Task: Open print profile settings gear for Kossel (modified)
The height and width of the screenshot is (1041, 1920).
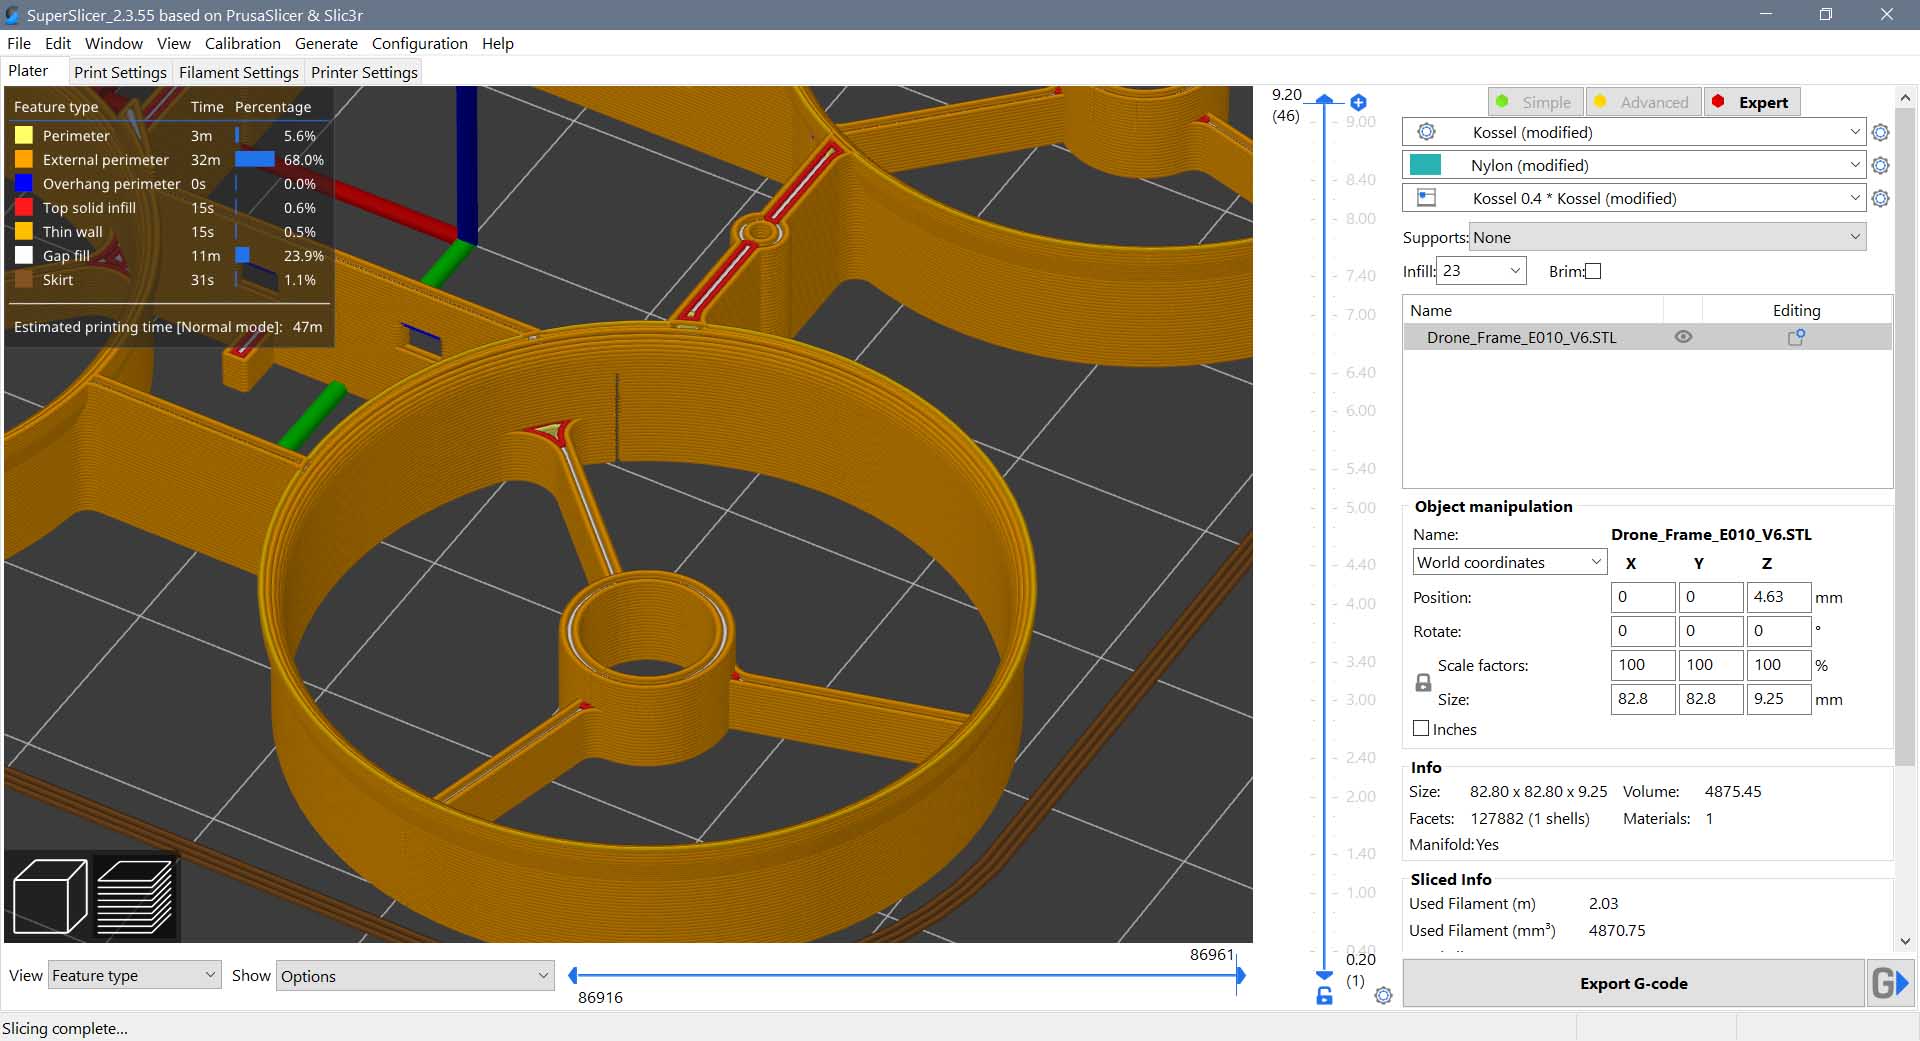Action: (1880, 133)
